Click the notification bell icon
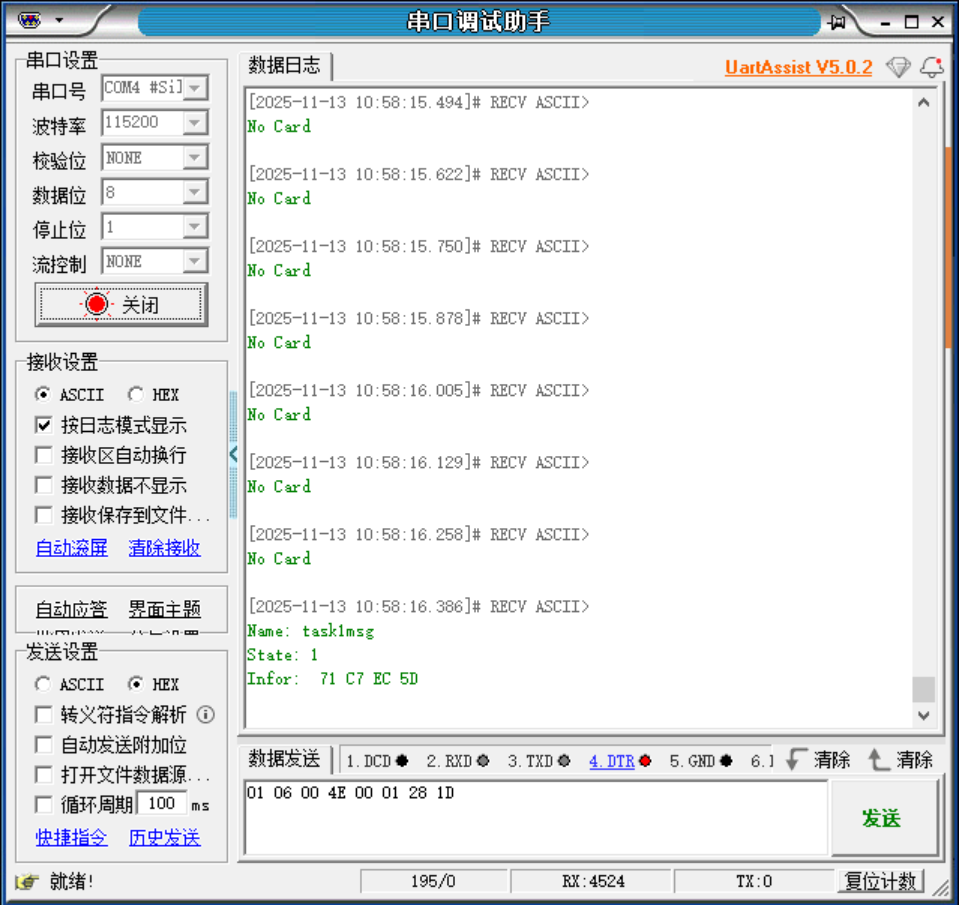Viewport: 959px width, 905px height. pos(931,67)
